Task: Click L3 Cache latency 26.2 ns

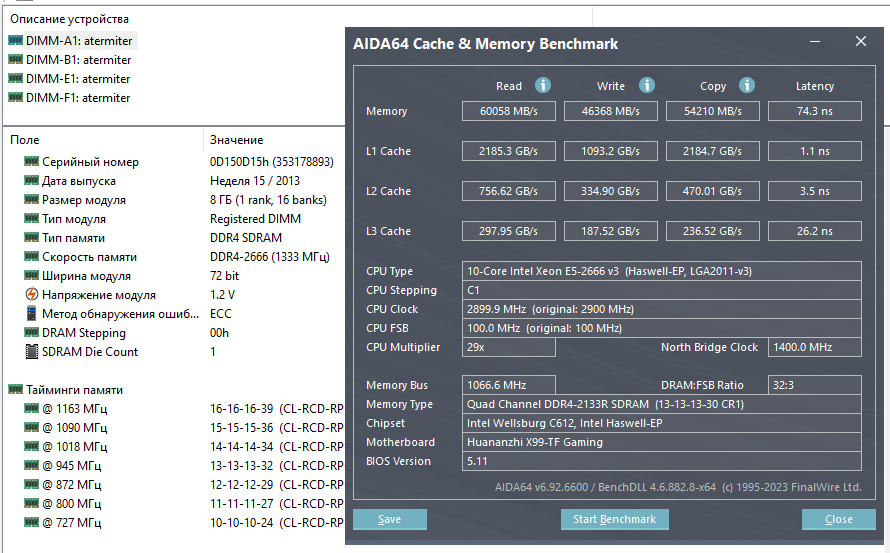Action: 815,231
